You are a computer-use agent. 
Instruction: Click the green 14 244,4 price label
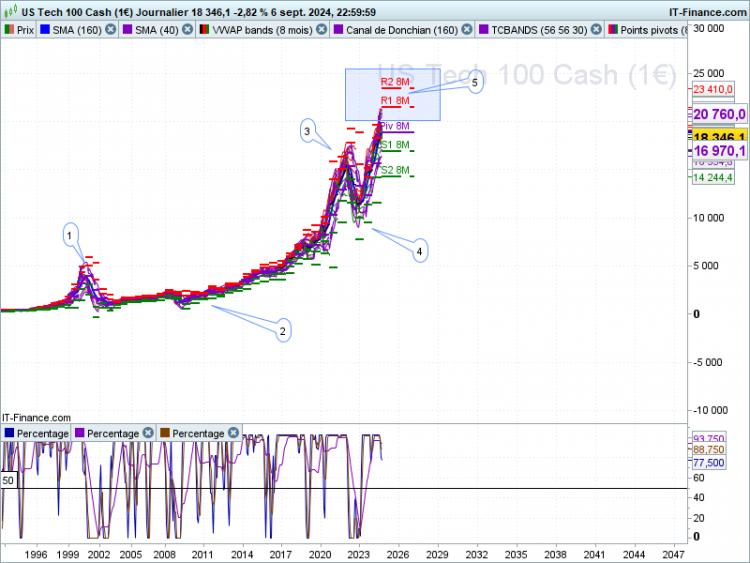tap(713, 177)
